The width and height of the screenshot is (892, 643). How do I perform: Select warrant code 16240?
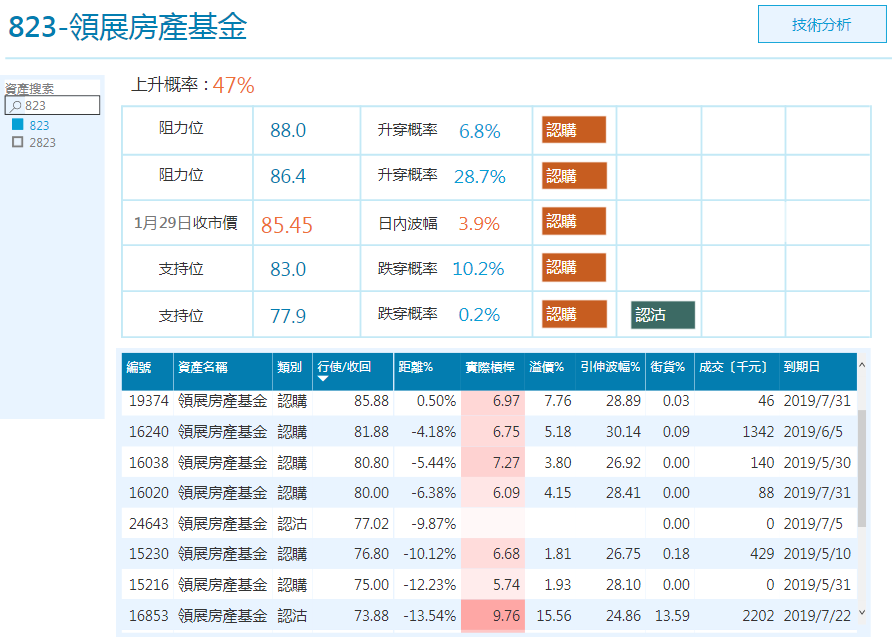[x=148, y=432]
